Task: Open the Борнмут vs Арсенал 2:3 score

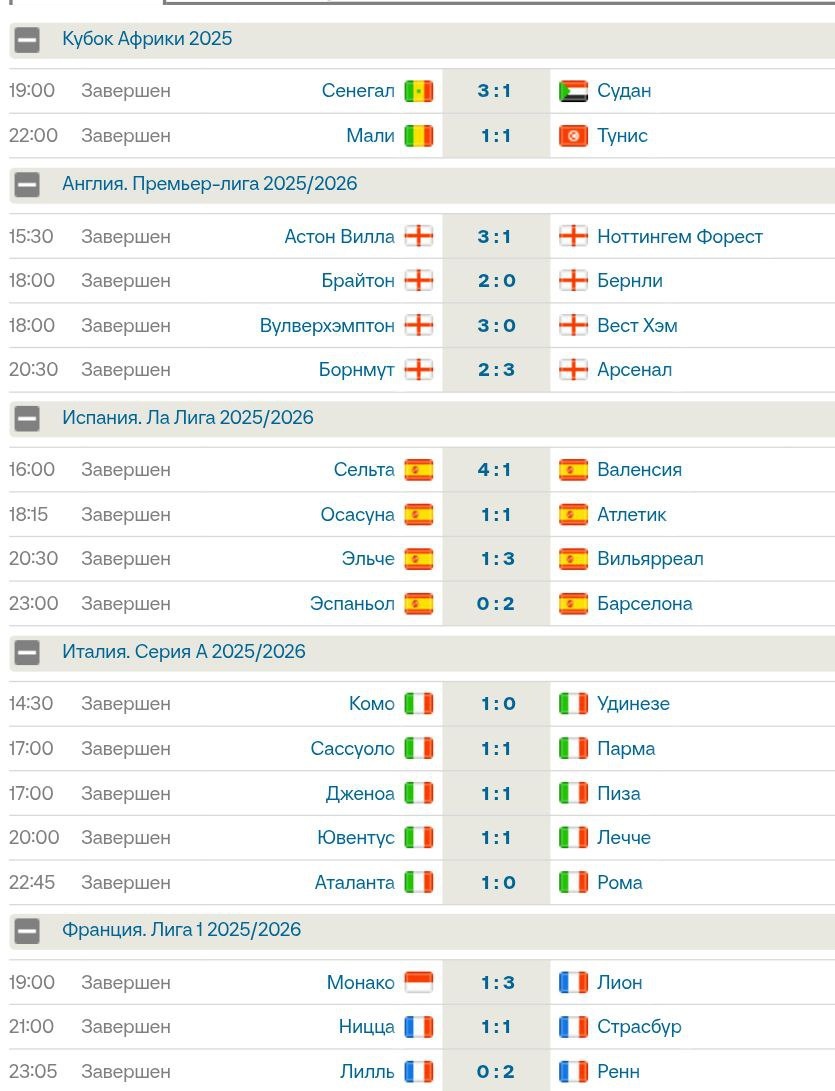Action: tap(496, 370)
